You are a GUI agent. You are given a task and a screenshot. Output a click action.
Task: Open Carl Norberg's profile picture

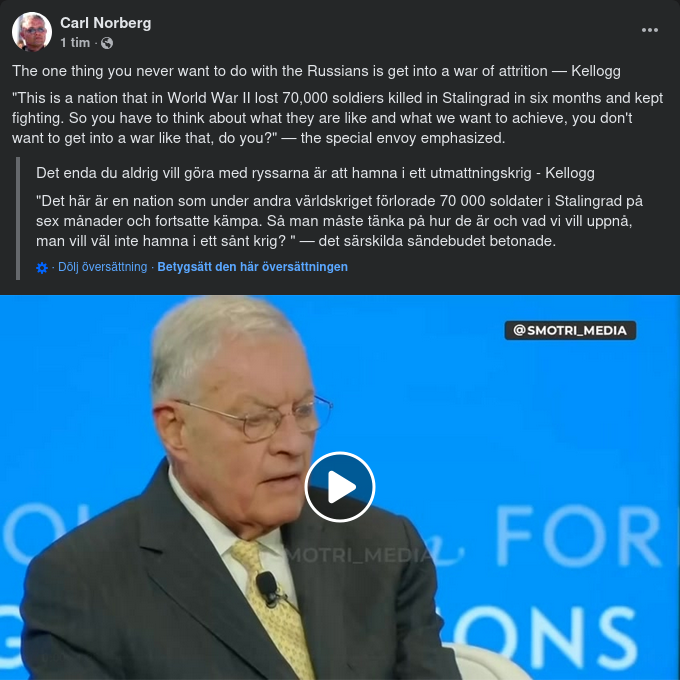tap(32, 32)
